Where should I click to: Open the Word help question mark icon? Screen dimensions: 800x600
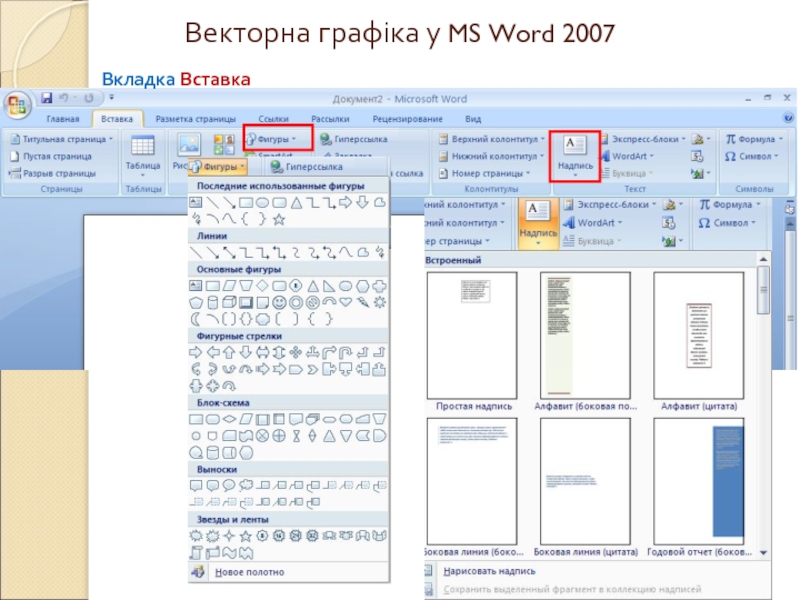[x=788, y=118]
